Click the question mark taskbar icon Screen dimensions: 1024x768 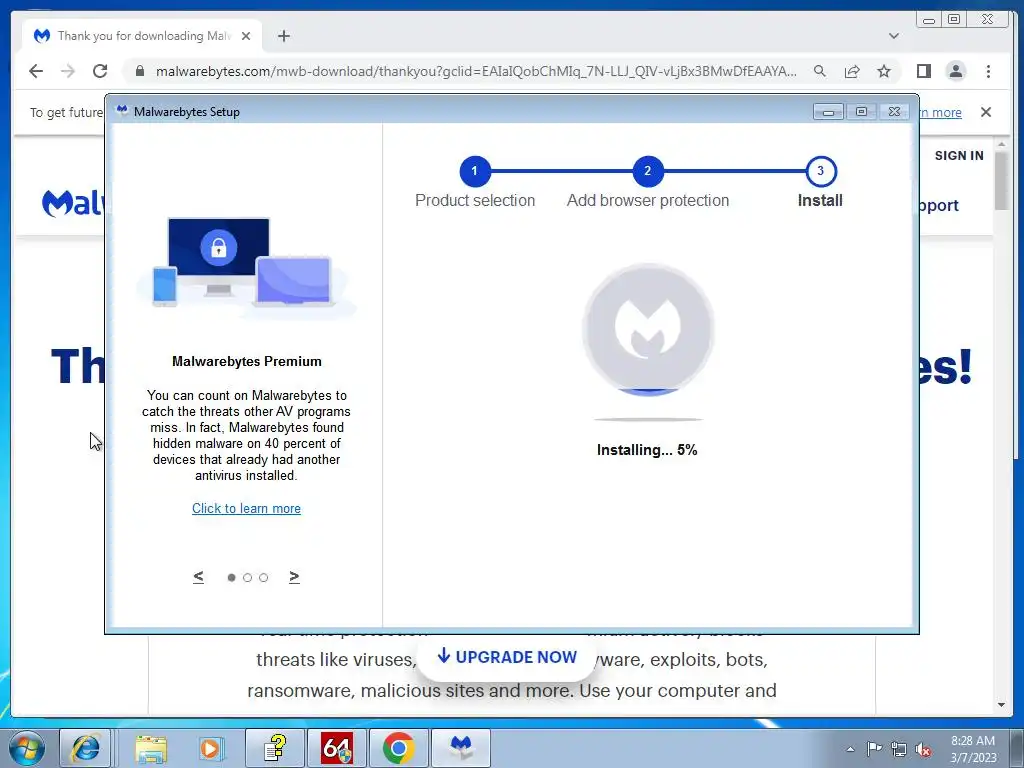[x=275, y=748]
